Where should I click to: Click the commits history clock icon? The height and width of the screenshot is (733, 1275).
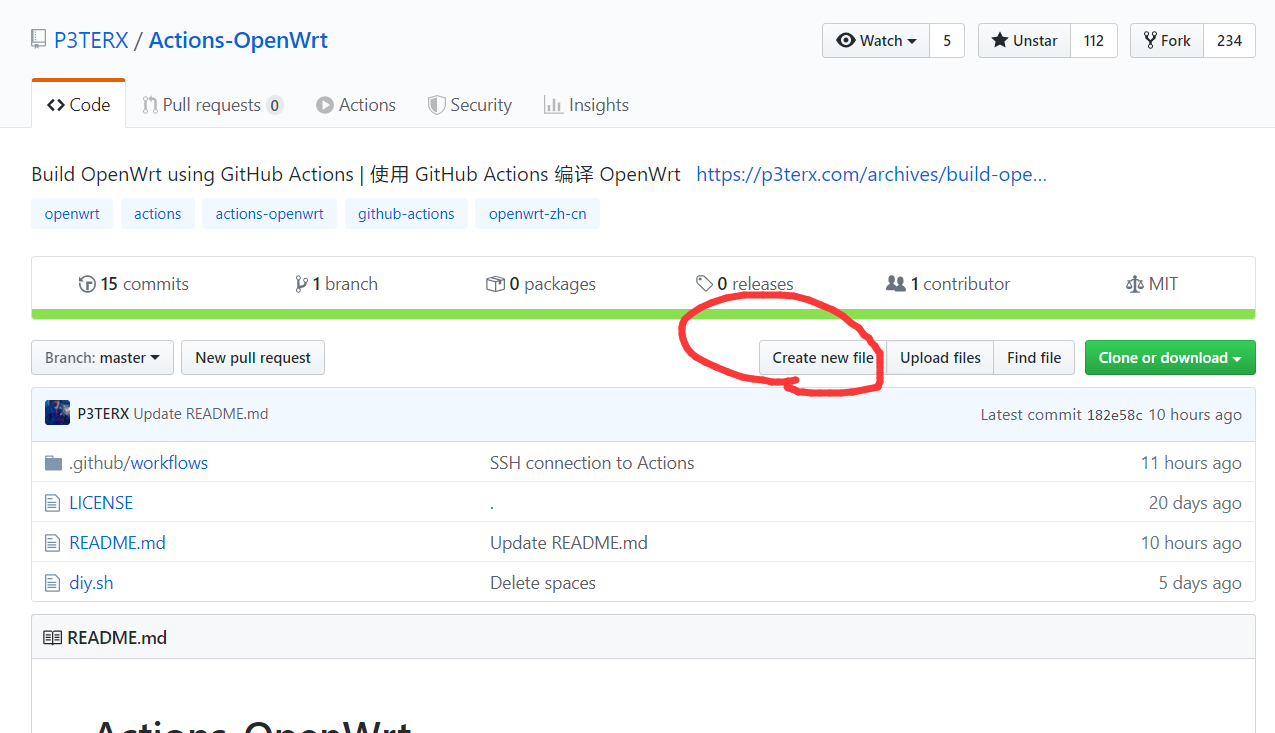point(87,284)
